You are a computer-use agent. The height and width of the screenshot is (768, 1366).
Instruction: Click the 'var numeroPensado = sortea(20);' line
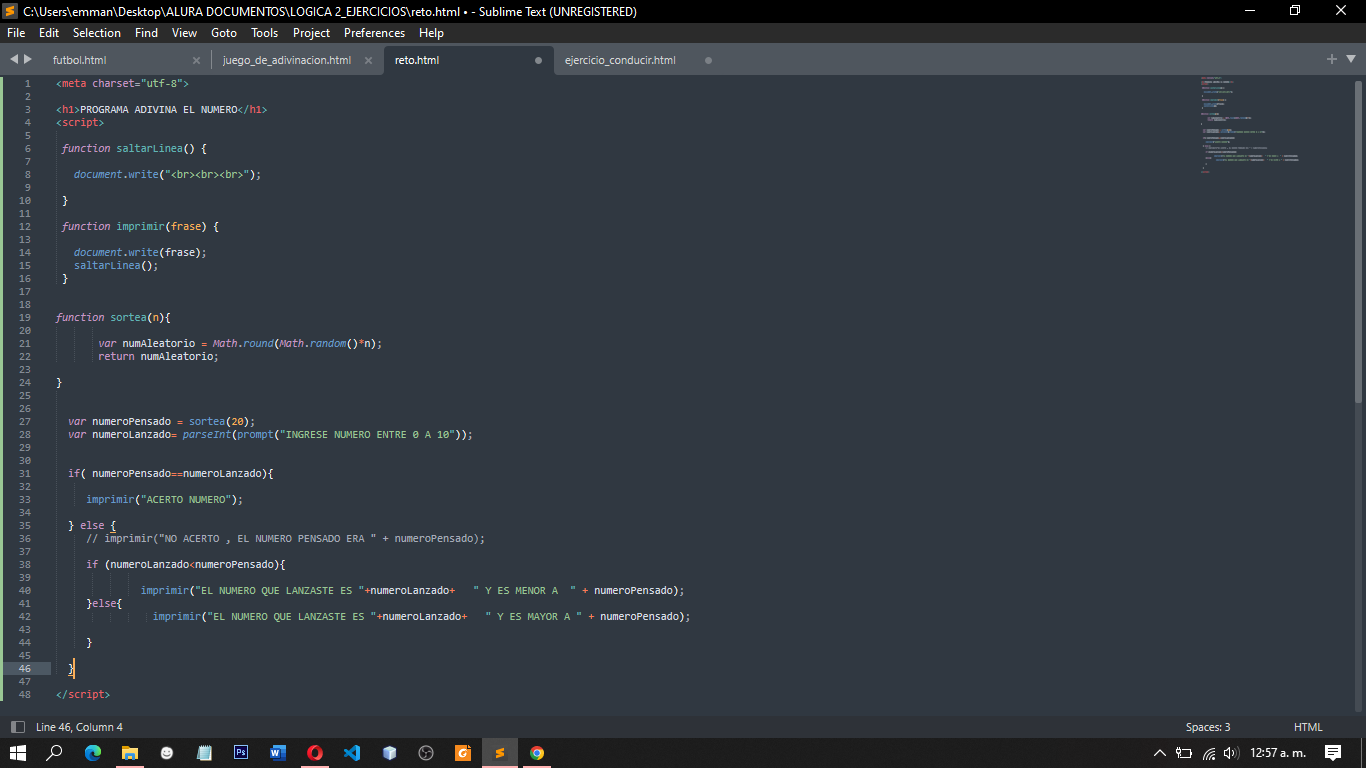tap(162, 421)
